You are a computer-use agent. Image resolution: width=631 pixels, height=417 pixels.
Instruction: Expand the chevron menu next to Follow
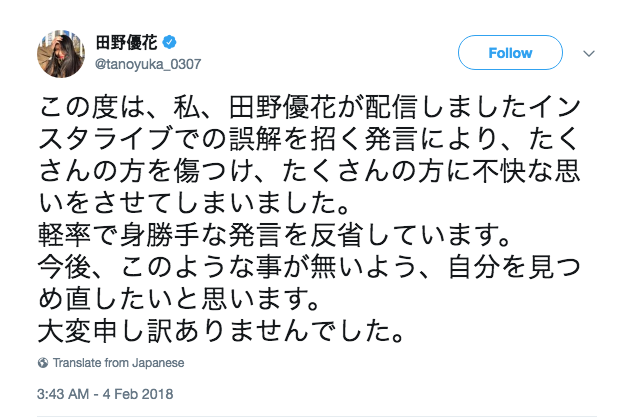(590, 53)
